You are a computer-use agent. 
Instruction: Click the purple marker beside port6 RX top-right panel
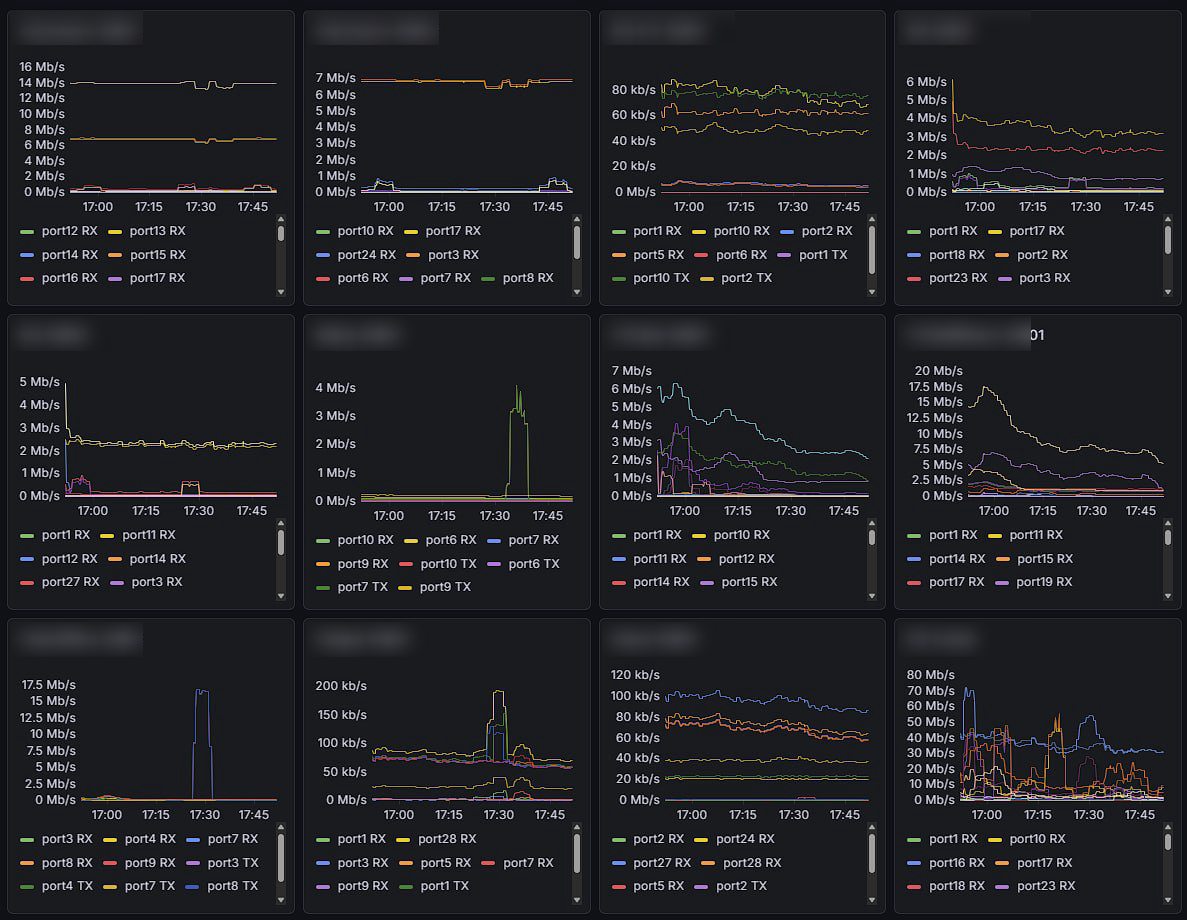pyautogui.click(x=783, y=255)
